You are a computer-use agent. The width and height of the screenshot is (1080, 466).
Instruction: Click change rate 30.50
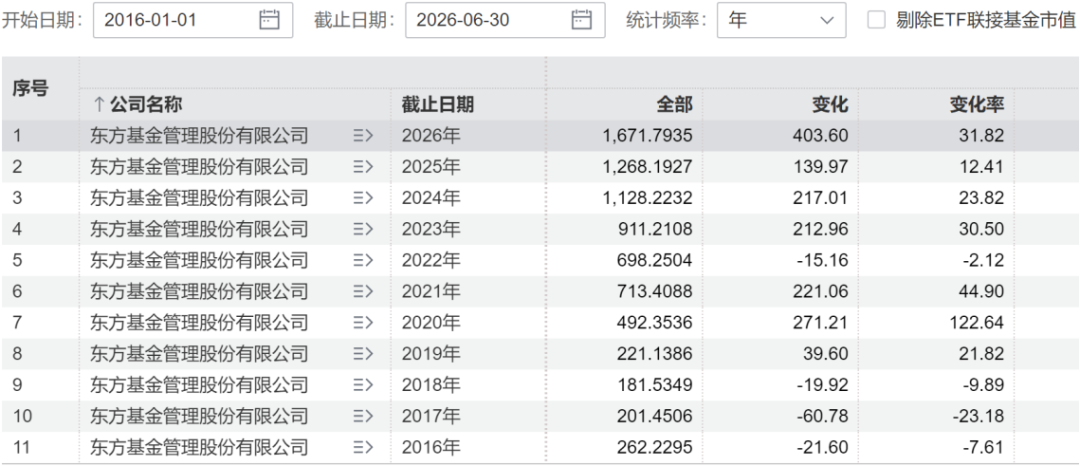click(x=984, y=229)
